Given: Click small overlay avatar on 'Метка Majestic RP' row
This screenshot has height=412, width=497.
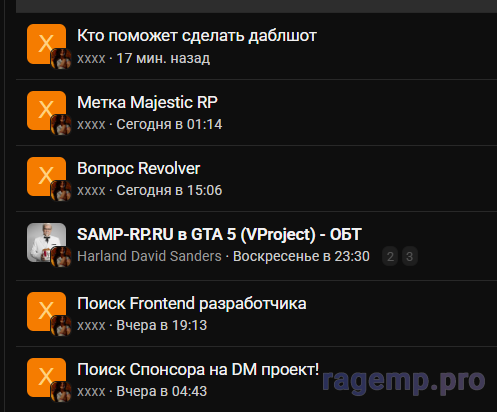Looking at the screenshot, I should [61, 125].
